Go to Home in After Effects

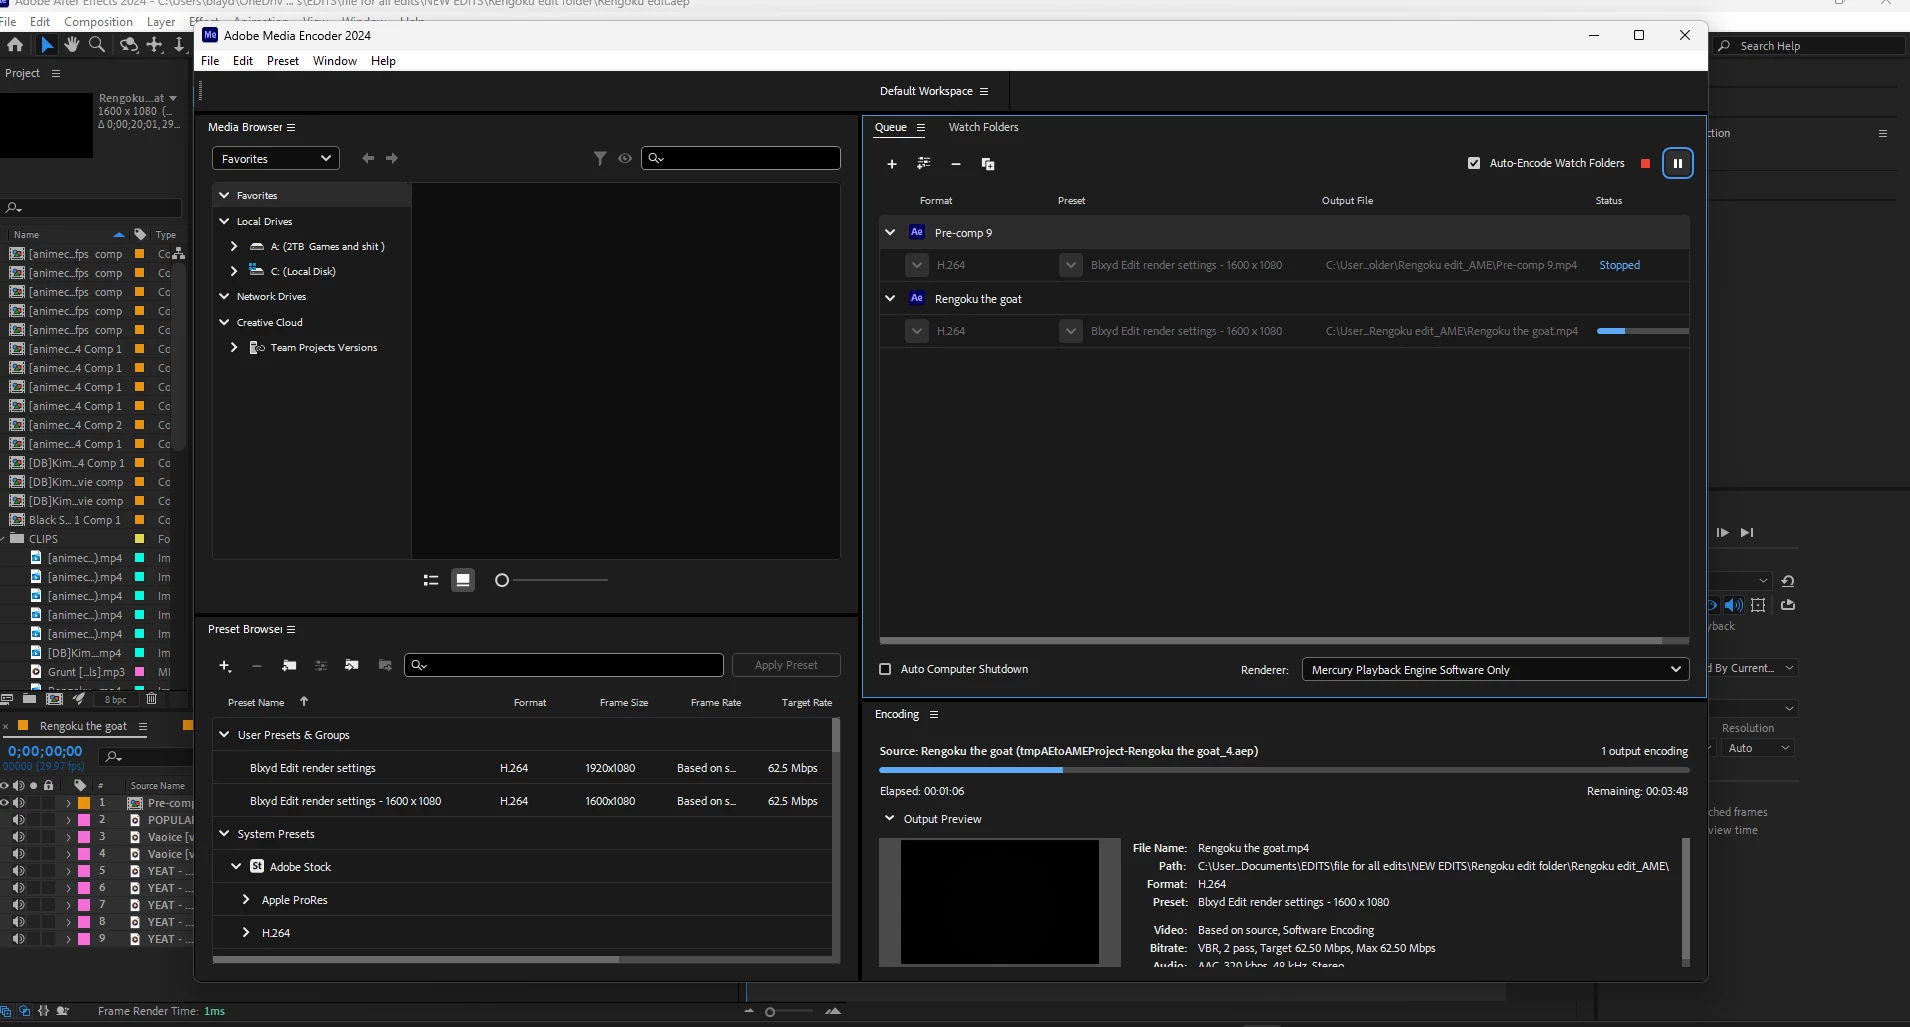(x=15, y=45)
